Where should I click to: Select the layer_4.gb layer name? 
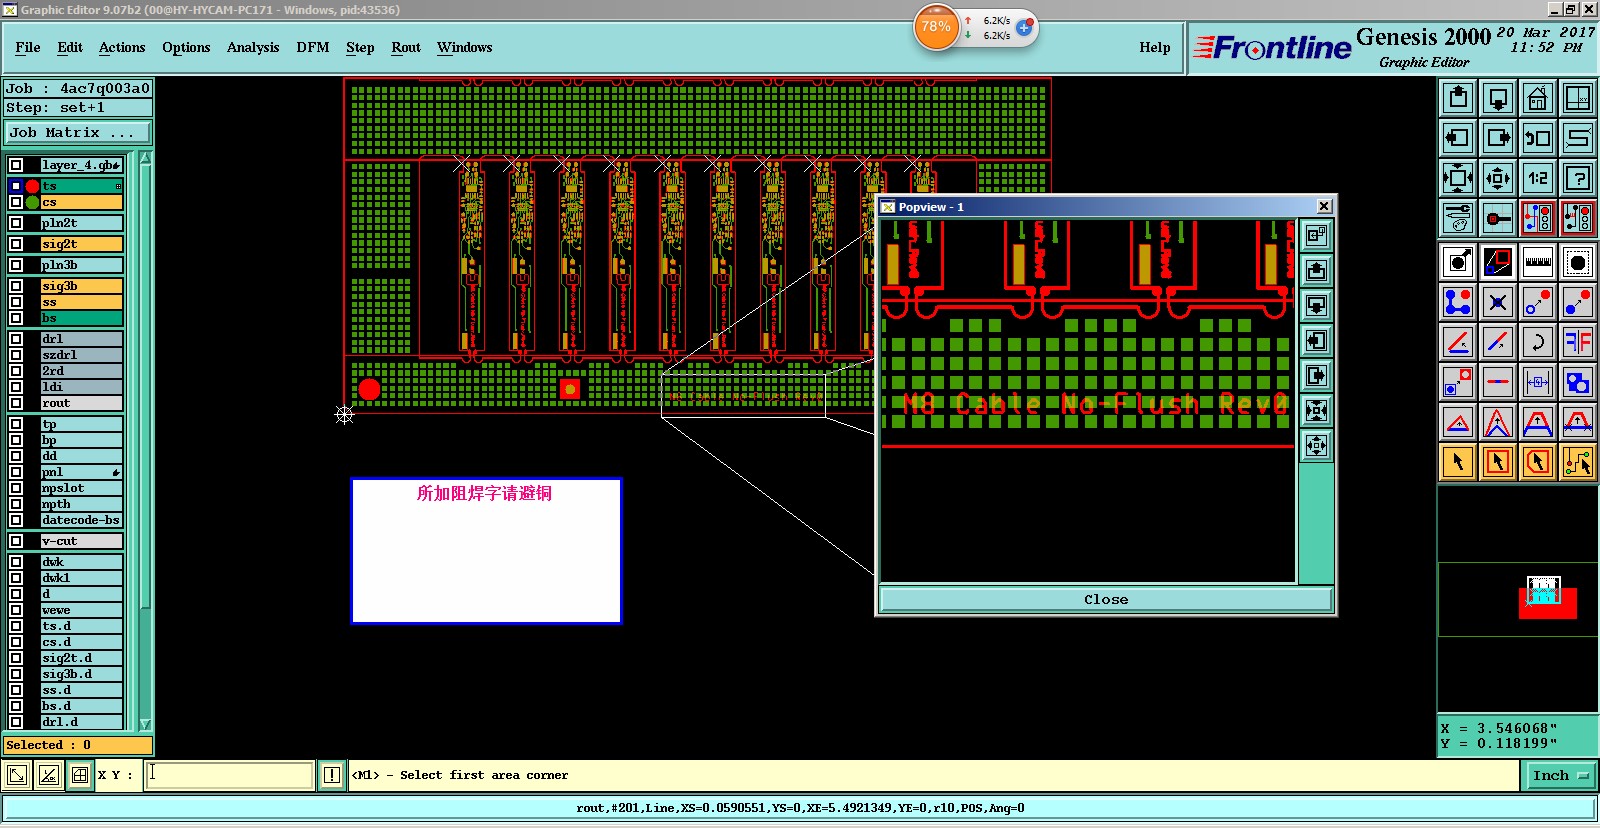click(x=80, y=165)
